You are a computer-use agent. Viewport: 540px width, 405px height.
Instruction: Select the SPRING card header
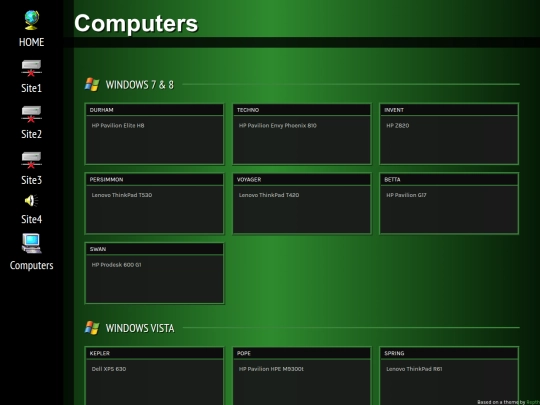(449, 353)
